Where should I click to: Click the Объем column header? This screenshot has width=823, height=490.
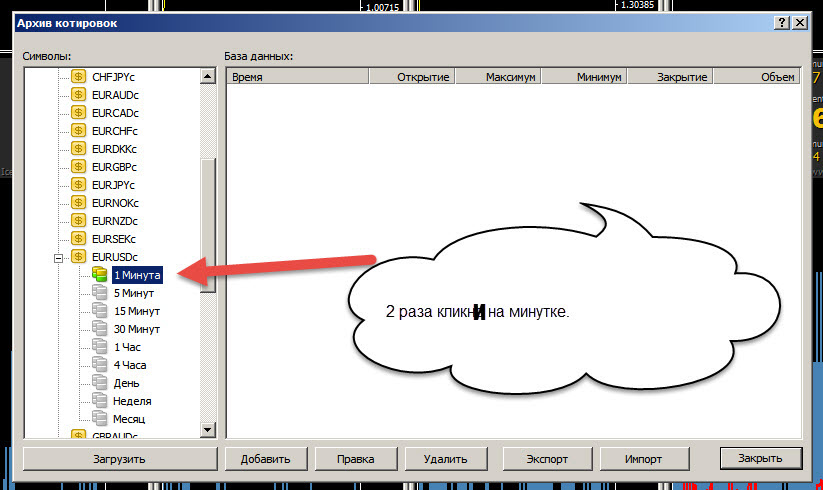click(756, 77)
